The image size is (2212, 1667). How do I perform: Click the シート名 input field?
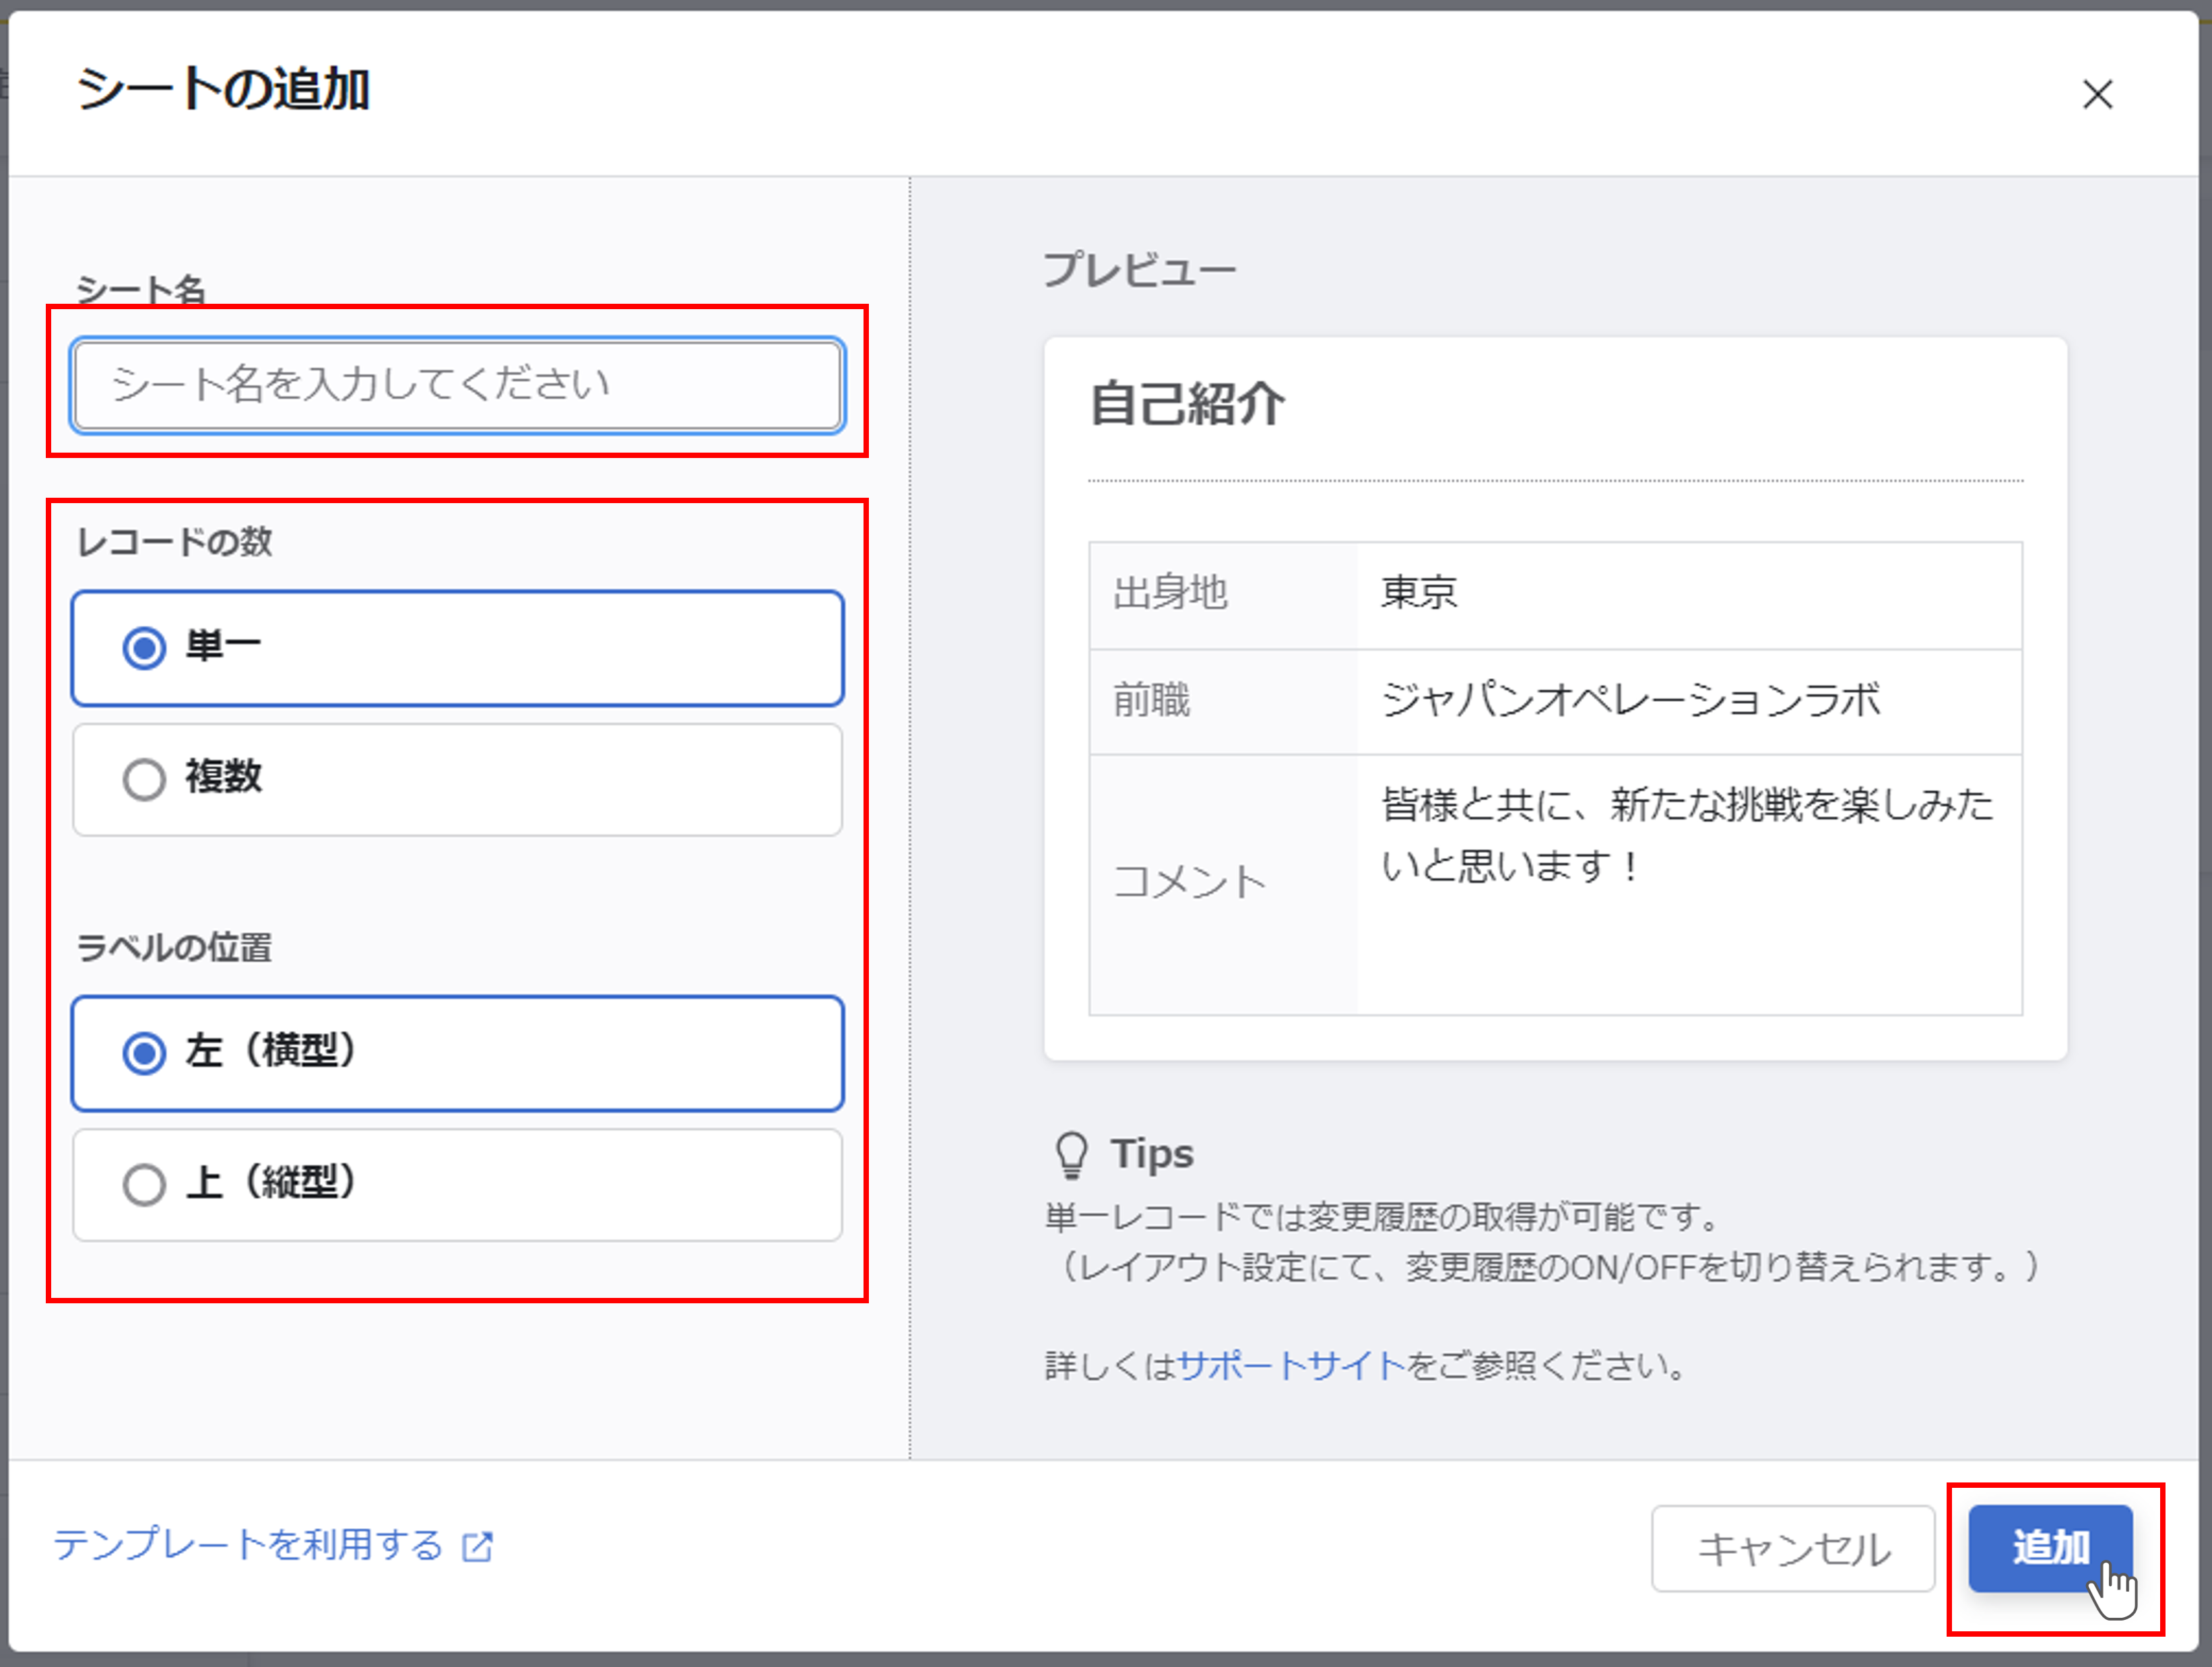click(x=458, y=386)
